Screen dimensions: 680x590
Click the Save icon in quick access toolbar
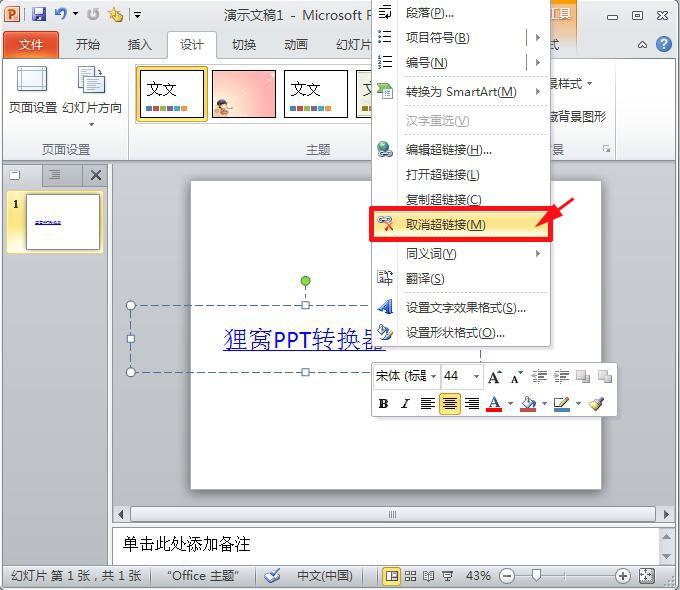pyautogui.click(x=39, y=14)
